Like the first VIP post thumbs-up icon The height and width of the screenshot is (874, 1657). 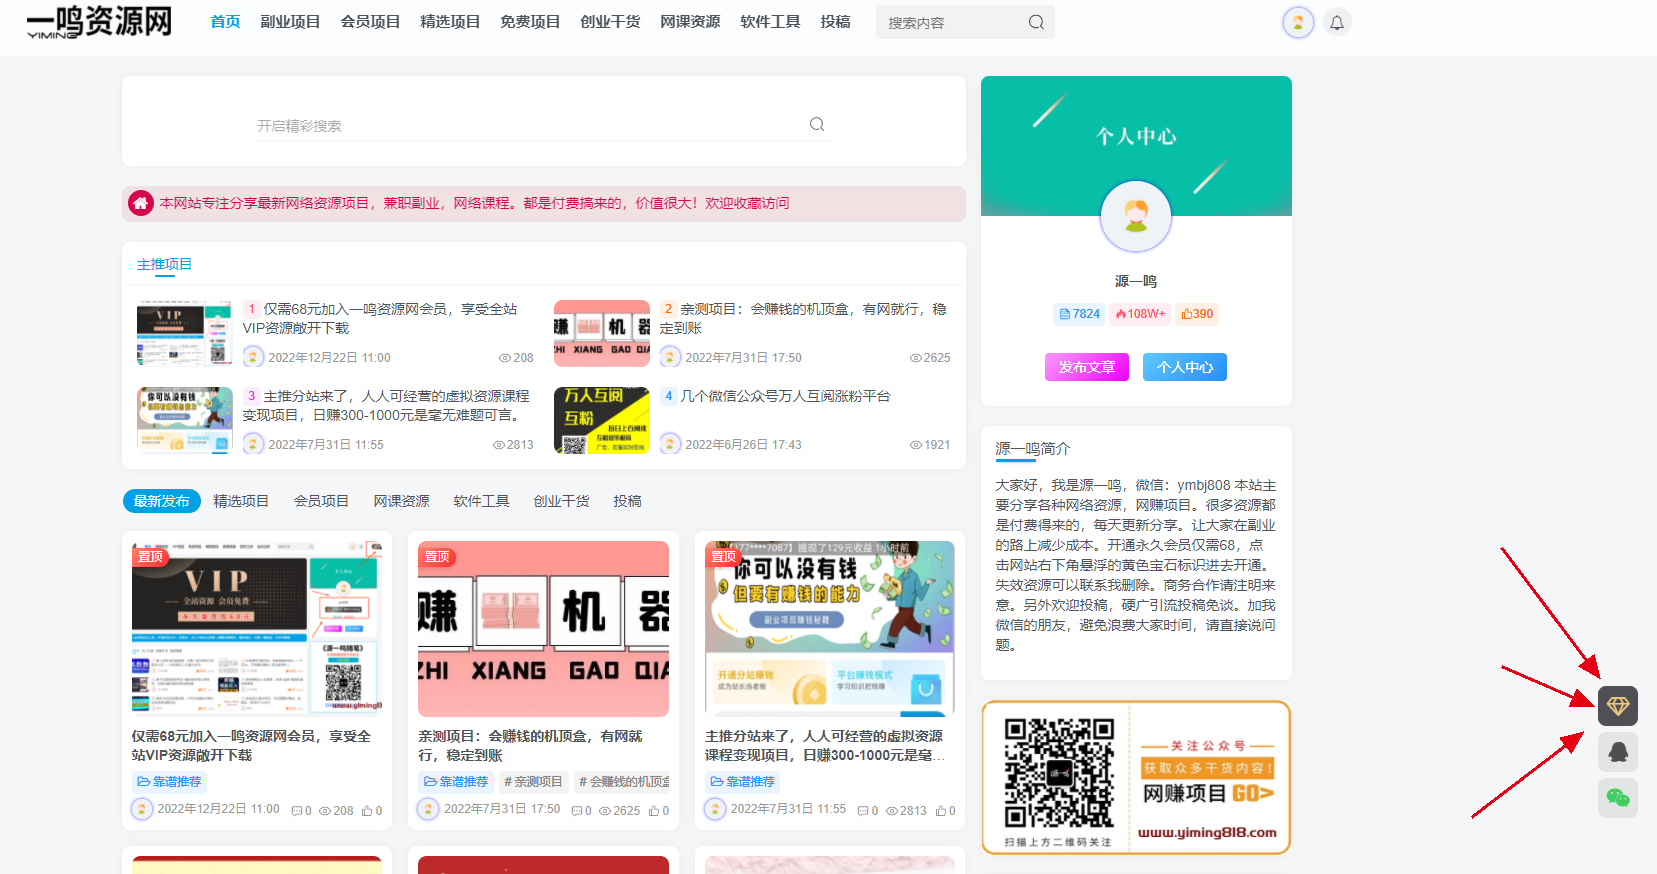(367, 811)
